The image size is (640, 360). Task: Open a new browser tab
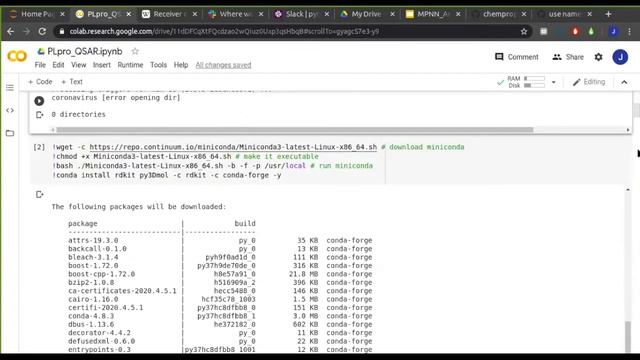pos(608,14)
